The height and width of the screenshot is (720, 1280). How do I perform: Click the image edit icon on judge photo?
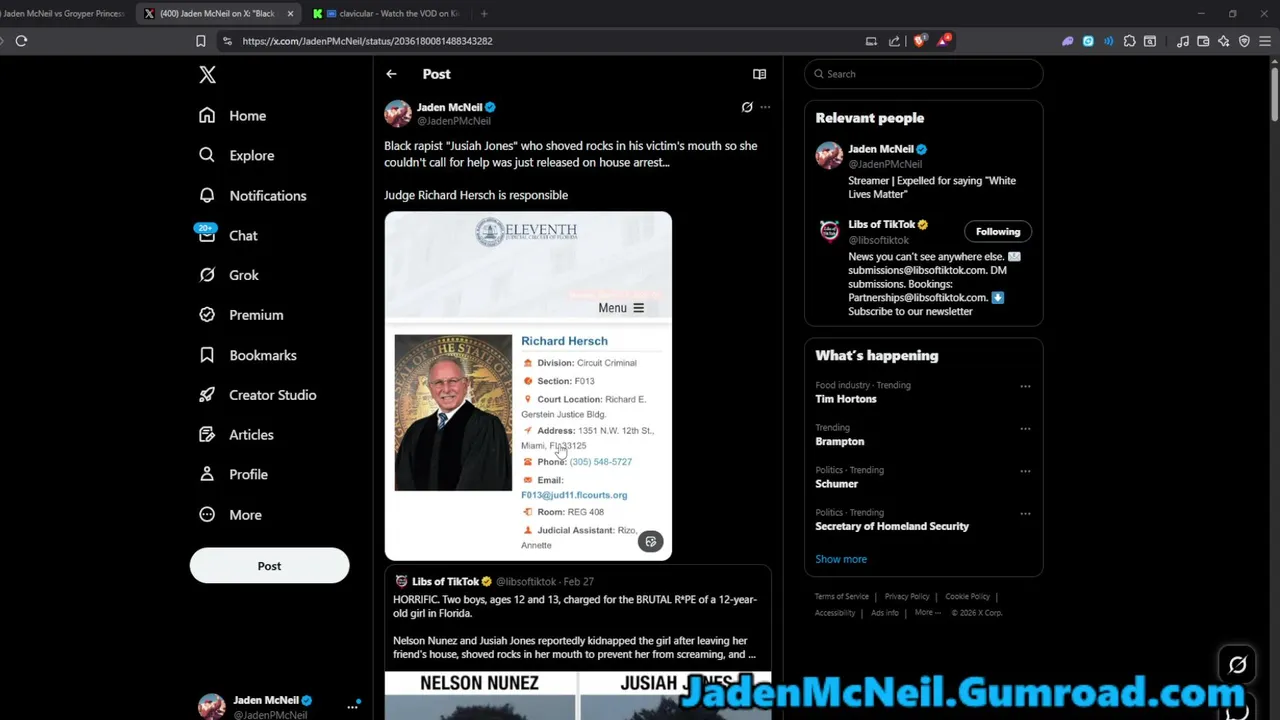tap(650, 541)
